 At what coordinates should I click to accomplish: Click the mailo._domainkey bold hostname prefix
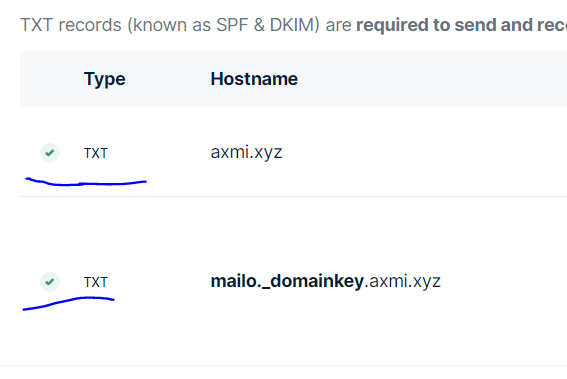point(287,281)
